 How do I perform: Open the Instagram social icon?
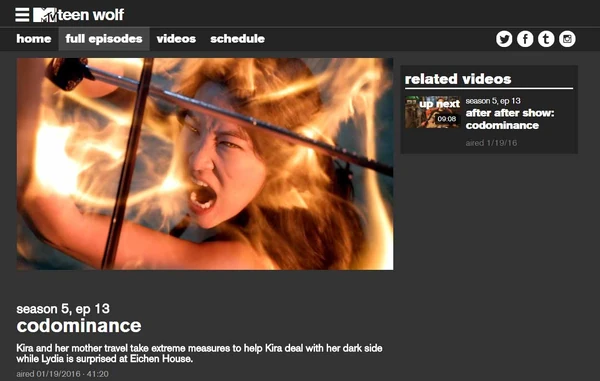pyautogui.click(x=567, y=39)
